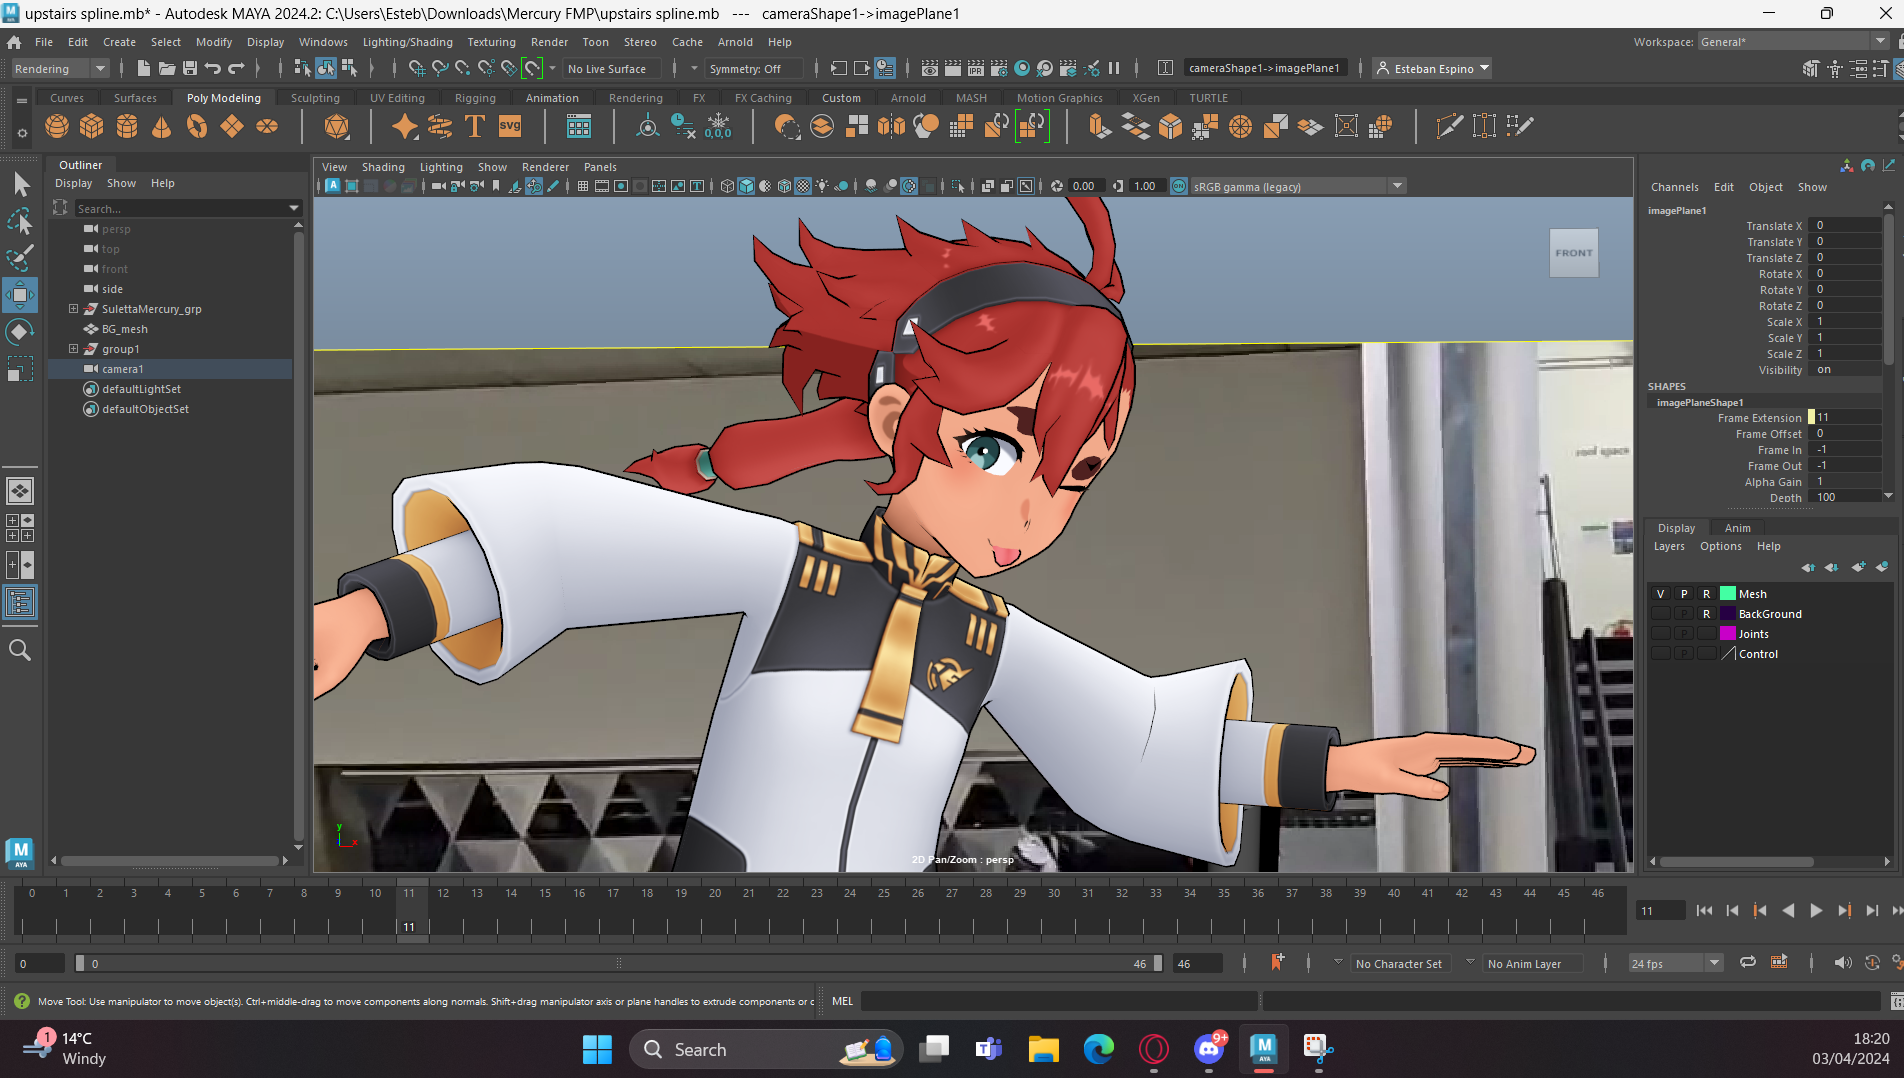Open the Rendering menu set dropdown
Screen dimensions: 1904x1078
click(60, 69)
